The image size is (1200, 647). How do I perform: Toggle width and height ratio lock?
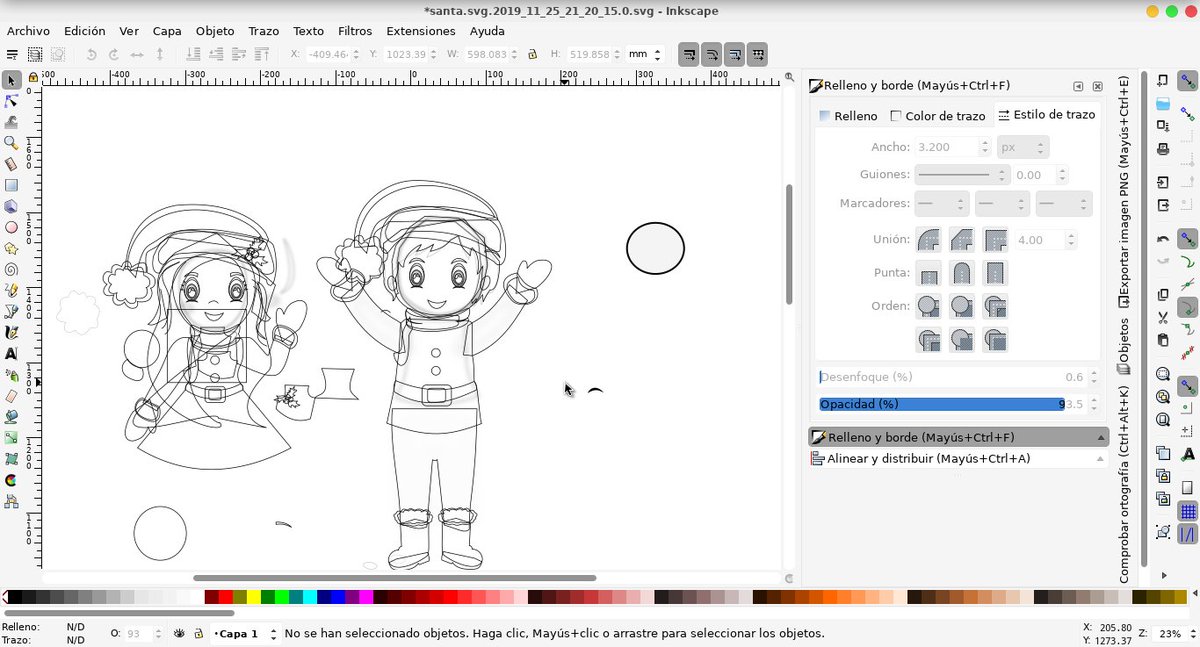532,54
